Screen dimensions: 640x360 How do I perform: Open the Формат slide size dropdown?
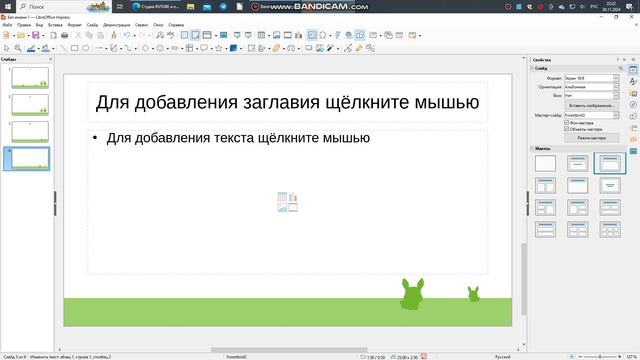(x=591, y=78)
